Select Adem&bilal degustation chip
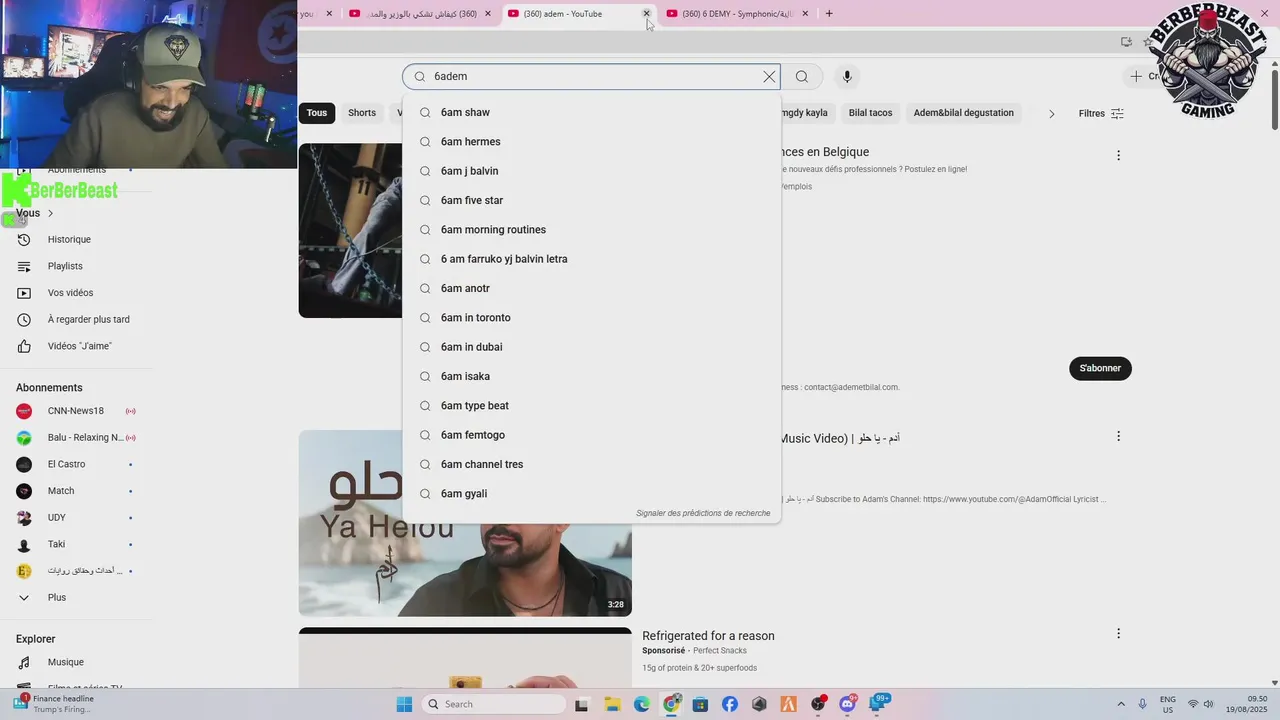Image resolution: width=1280 pixels, height=720 pixels. pos(963,113)
